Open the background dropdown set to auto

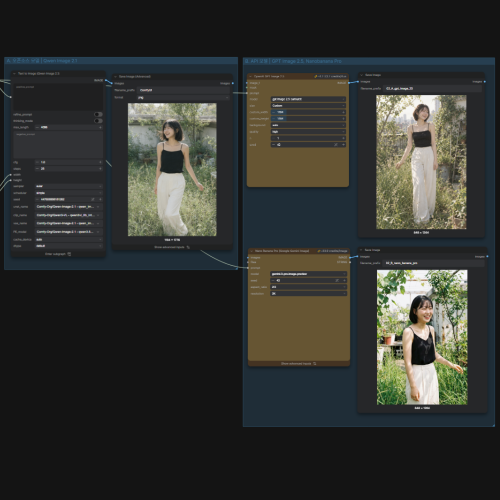(x=308, y=125)
